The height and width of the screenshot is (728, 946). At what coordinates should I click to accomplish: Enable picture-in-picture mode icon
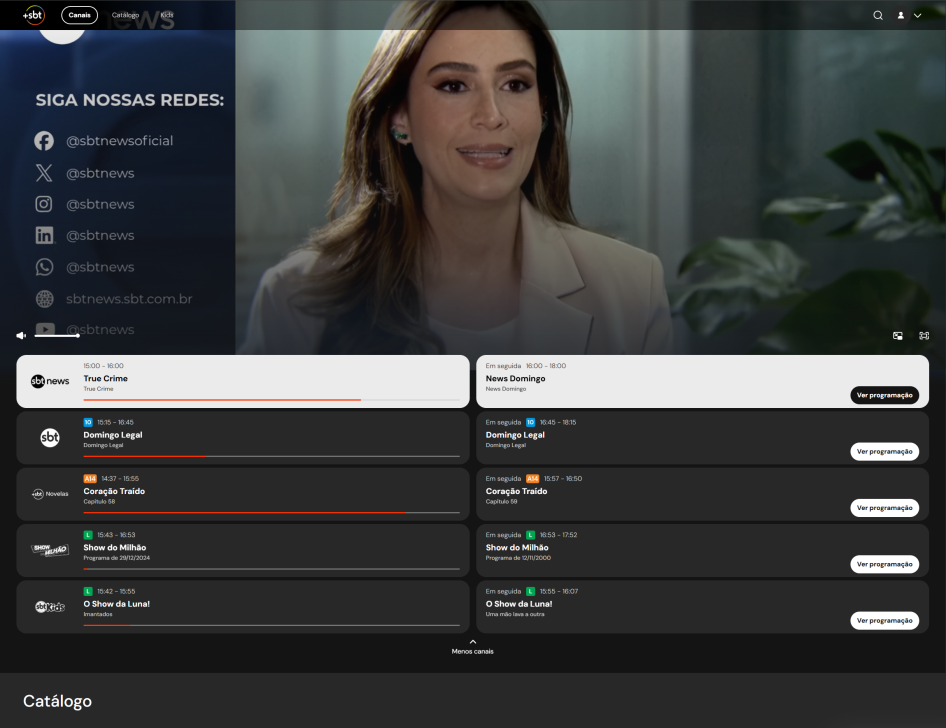[x=898, y=336]
